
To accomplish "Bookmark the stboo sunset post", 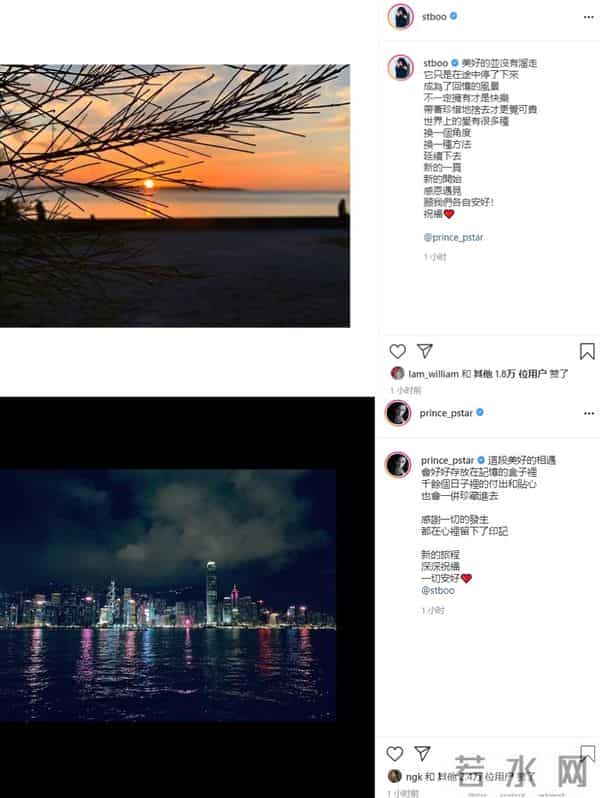I will (587, 351).
